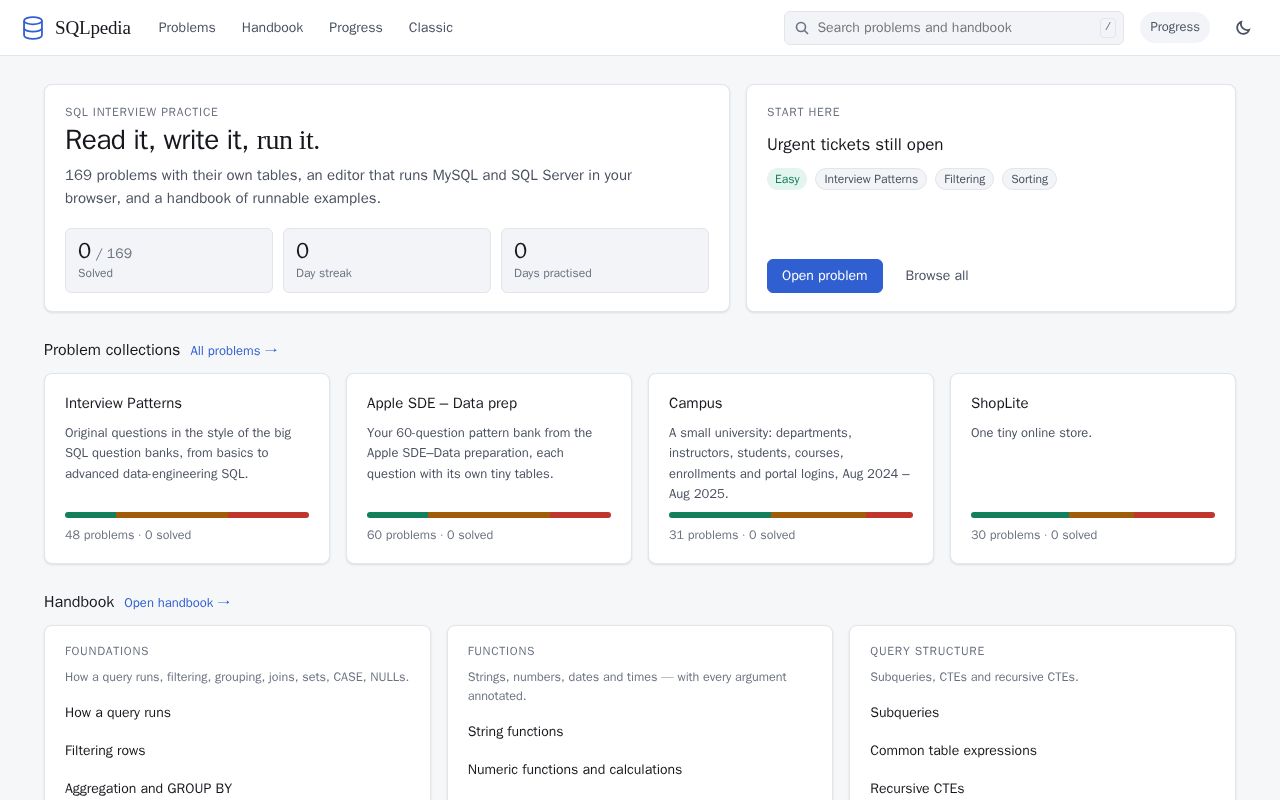Open Common table expressions page
Screen dimensions: 1280x800
click(953, 751)
